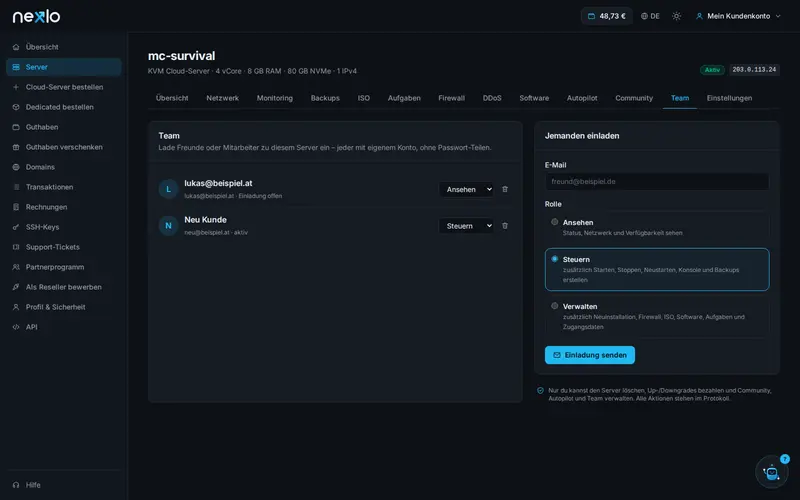Open Cloud-Server bestellen link in sidebar
The image size is (800, 500).
click(64, 87)
